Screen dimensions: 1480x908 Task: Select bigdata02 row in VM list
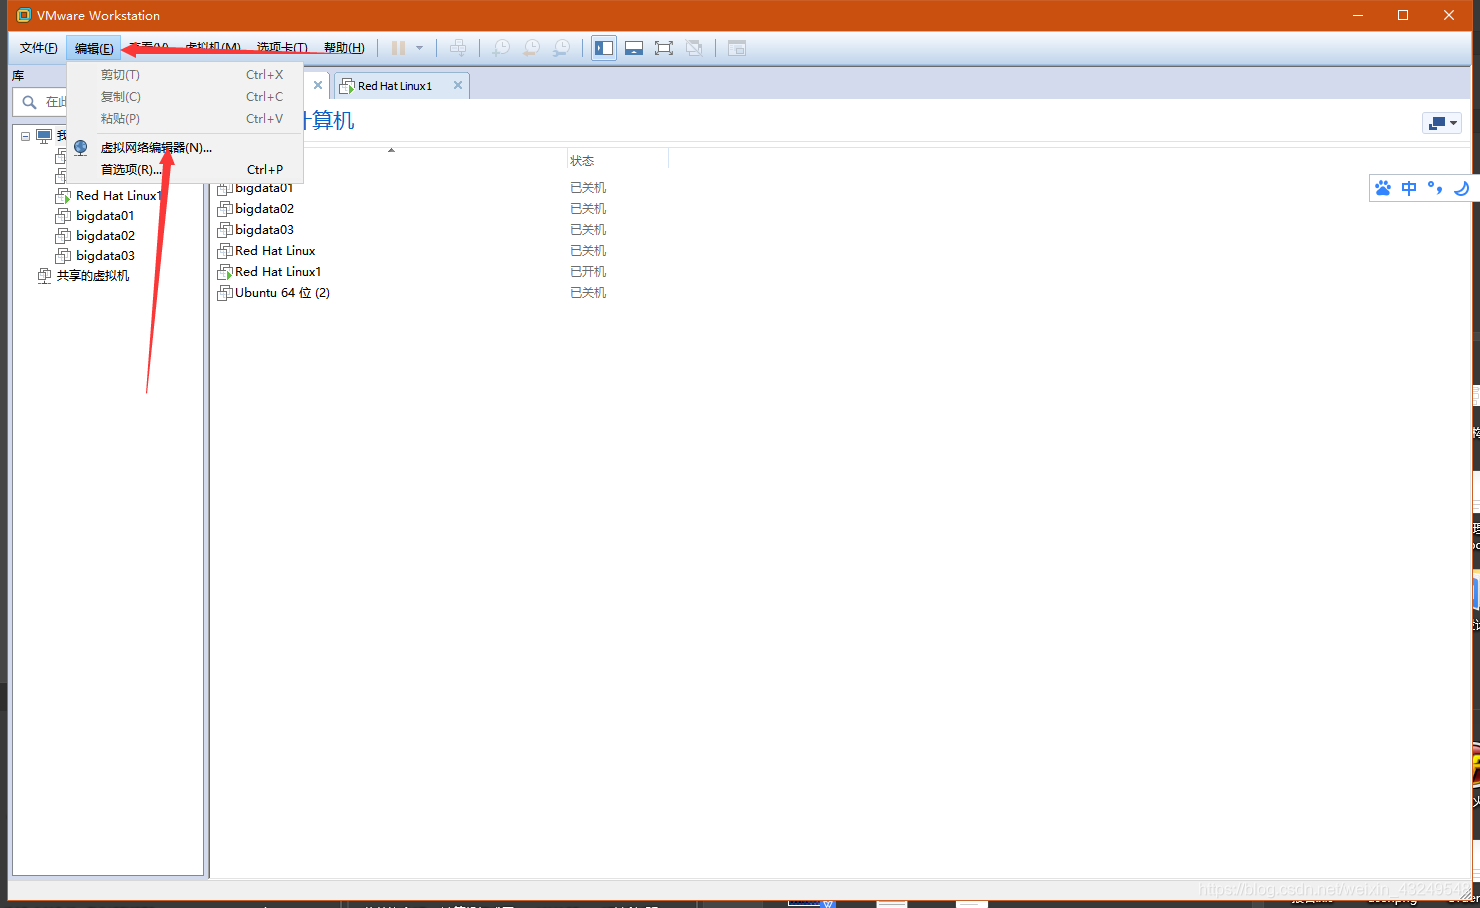[264, 209]
